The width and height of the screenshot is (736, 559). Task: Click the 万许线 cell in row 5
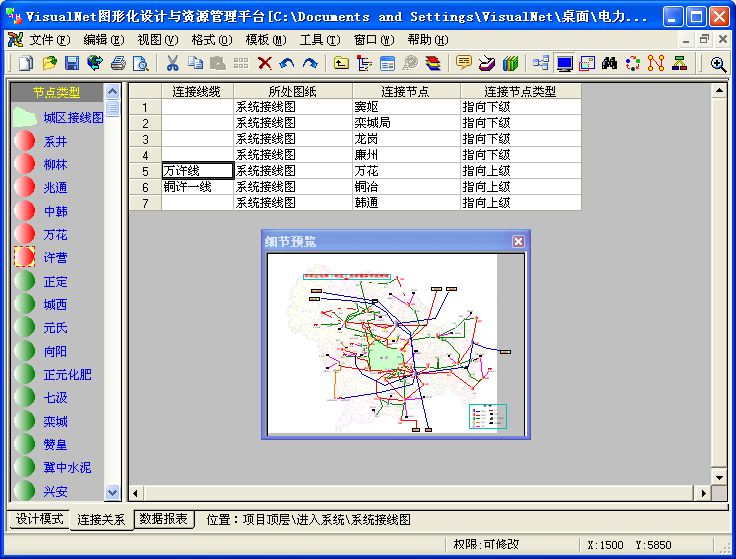click(x=197, y=171)
